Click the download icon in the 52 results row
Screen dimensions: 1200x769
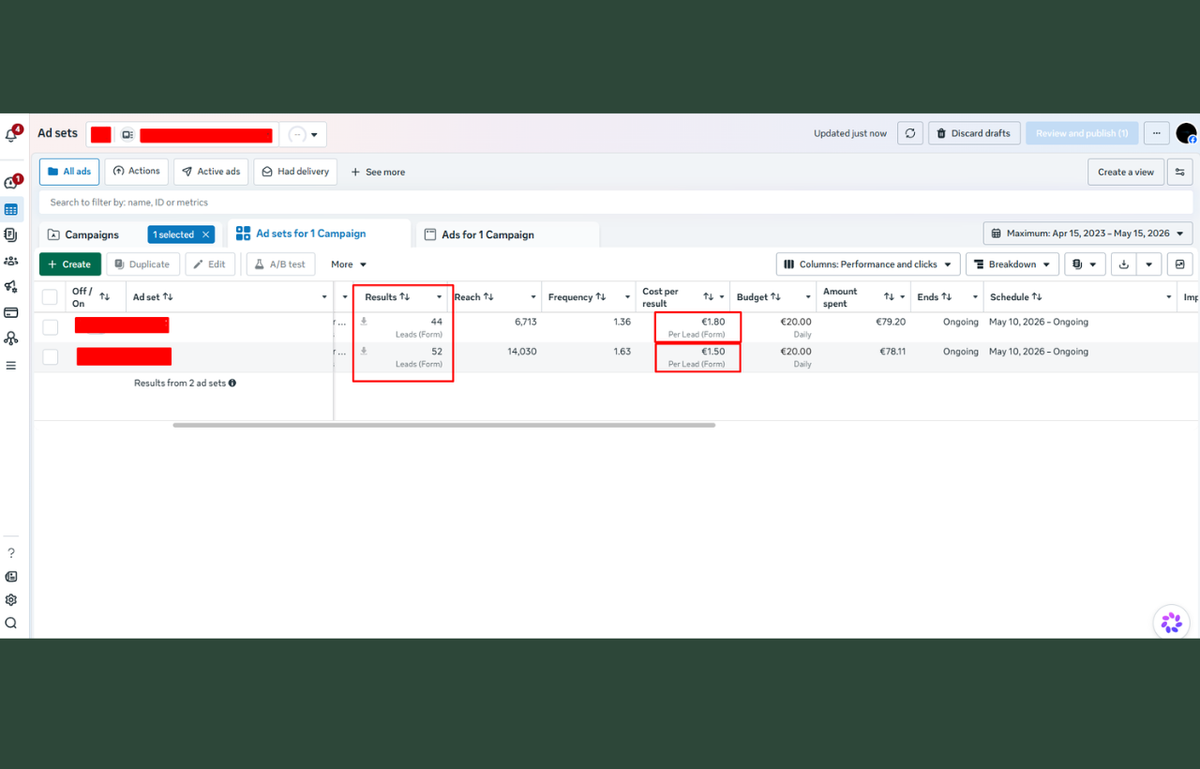(364, 352)
